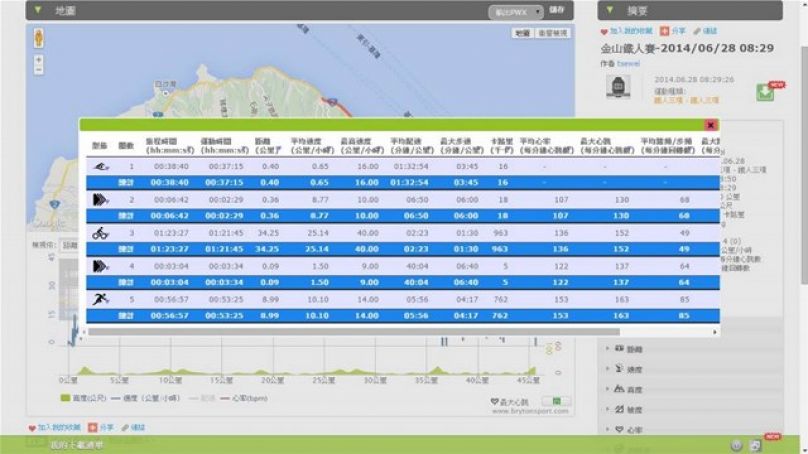Open the 輸出PWX export dropdown
The width and height of the screenshot is (808, 454).
pos(516,11)
